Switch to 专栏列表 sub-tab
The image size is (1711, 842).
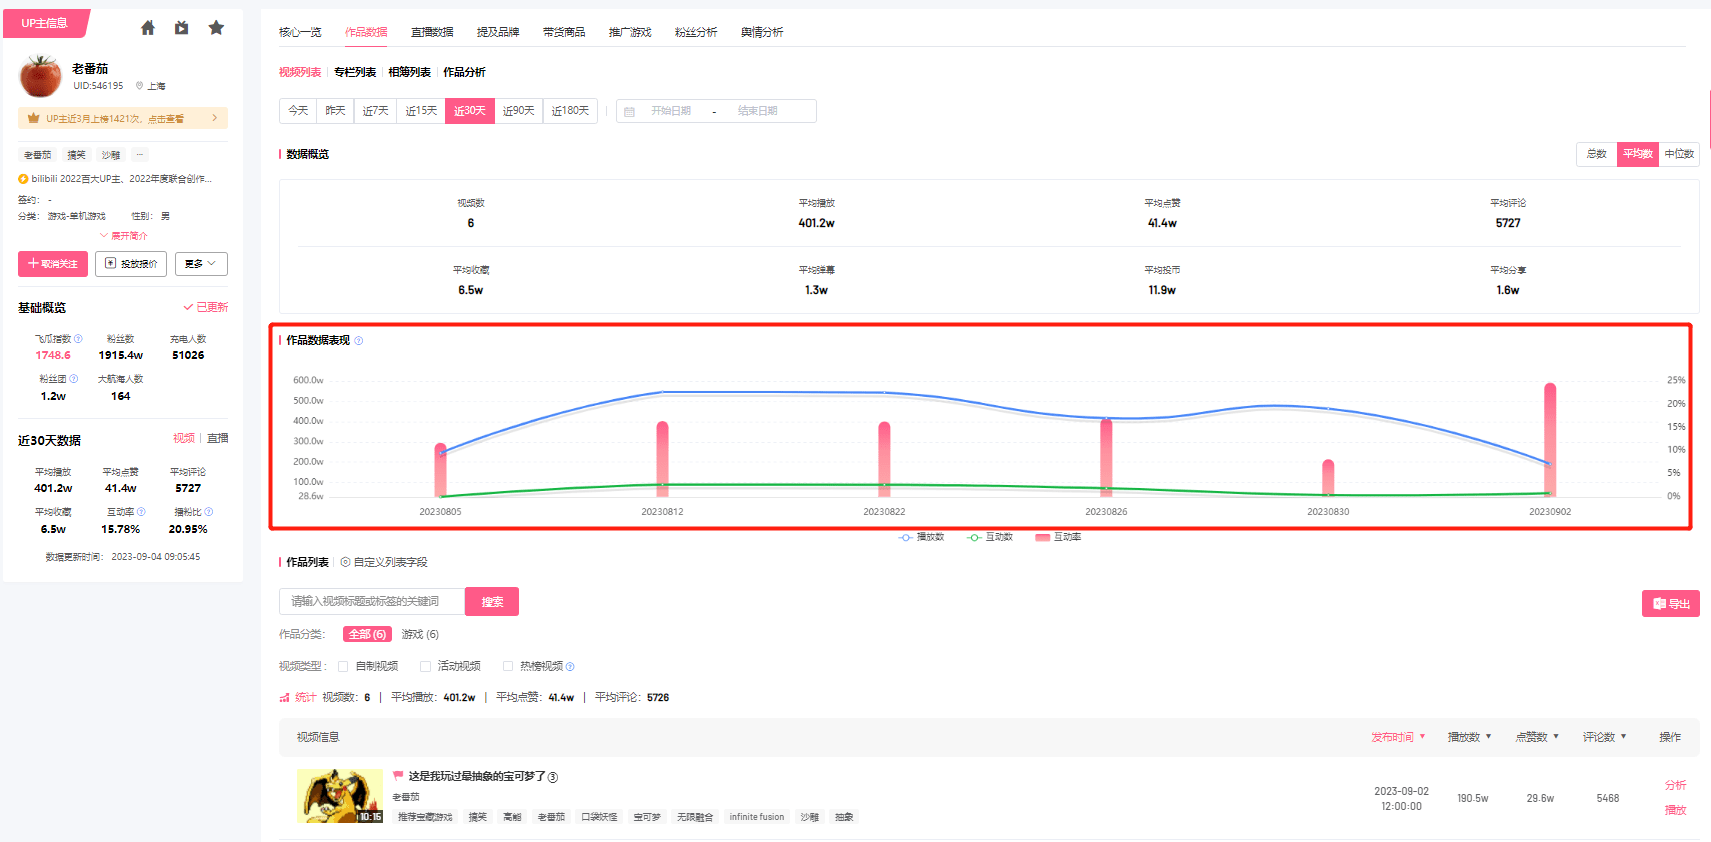(x=355, y=72)
